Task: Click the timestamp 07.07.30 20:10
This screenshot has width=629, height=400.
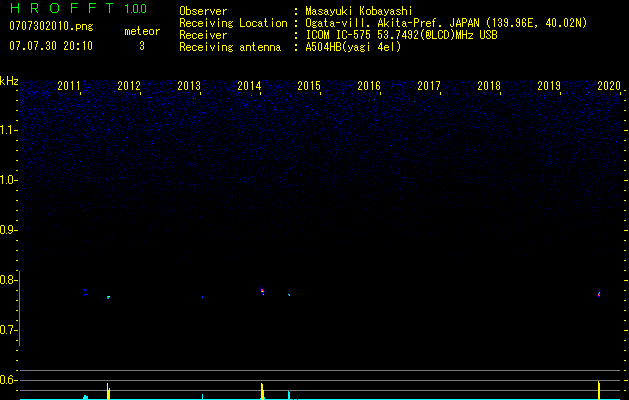Action: (x=51, y=46)
